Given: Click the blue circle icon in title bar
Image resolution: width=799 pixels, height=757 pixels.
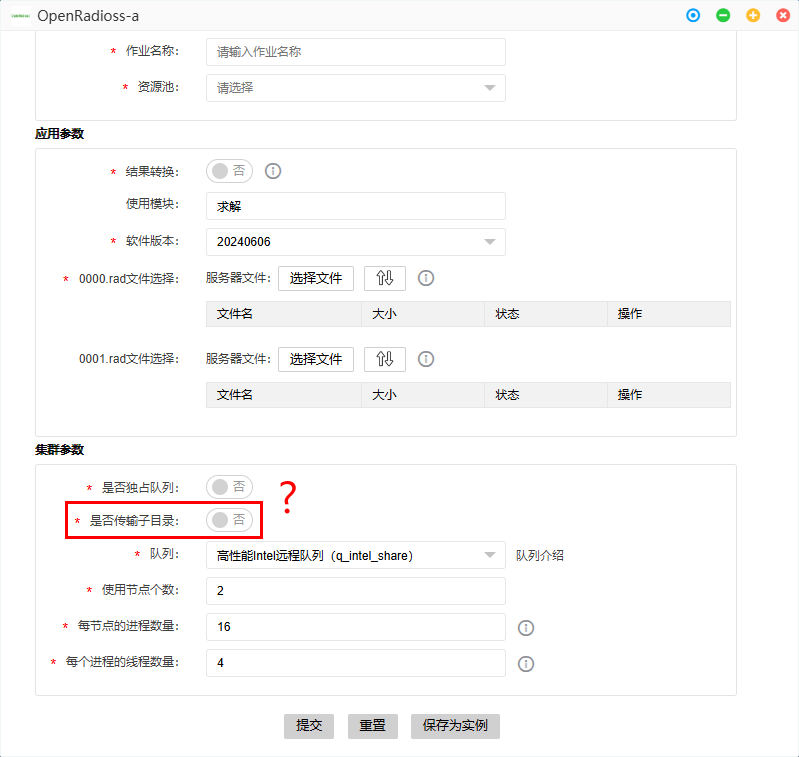Looking at the screenshot, I should click(693, 15).
